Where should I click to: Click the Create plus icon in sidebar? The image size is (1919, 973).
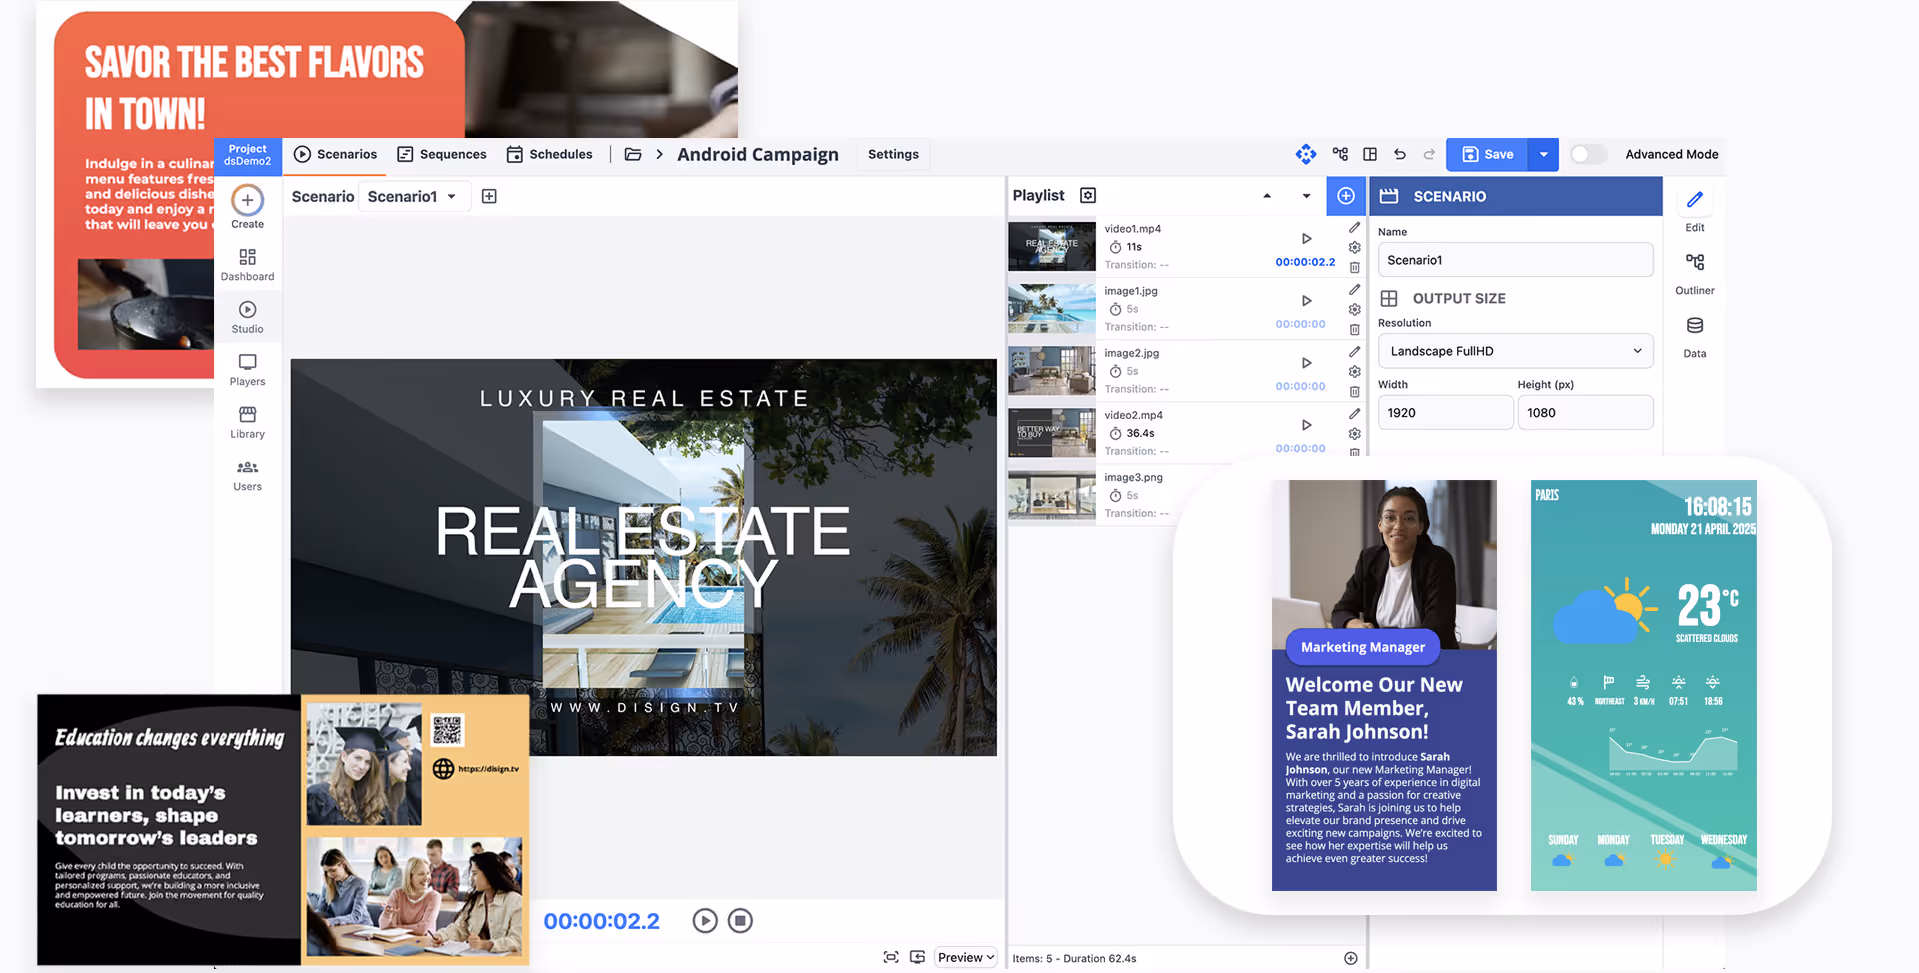(247, 201)
